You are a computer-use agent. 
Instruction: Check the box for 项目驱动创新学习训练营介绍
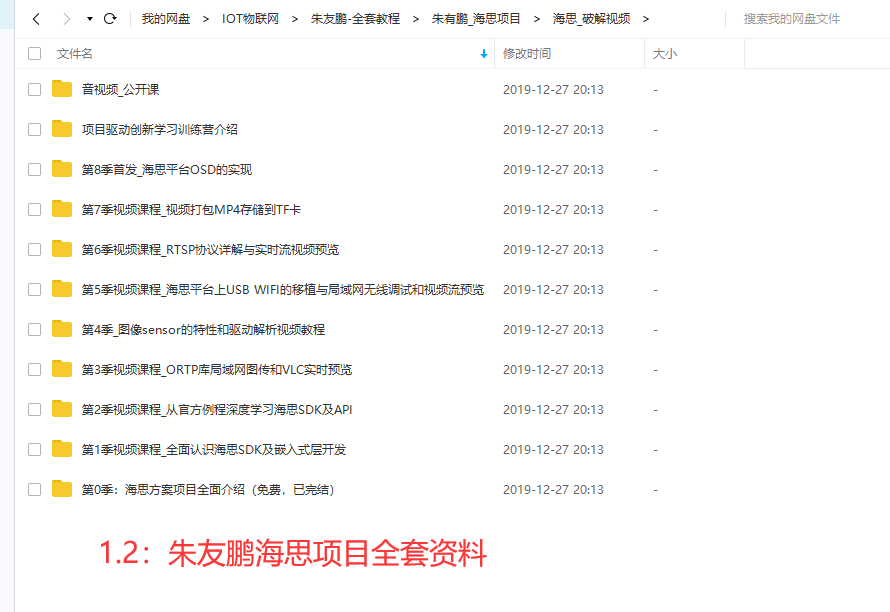(33, 129)
